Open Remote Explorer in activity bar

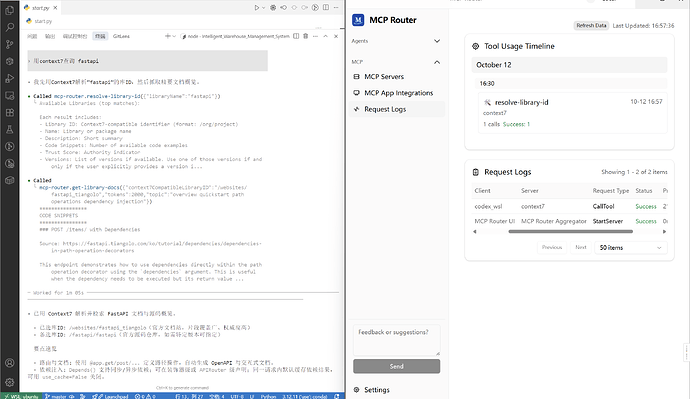click(x=9, y=95)
